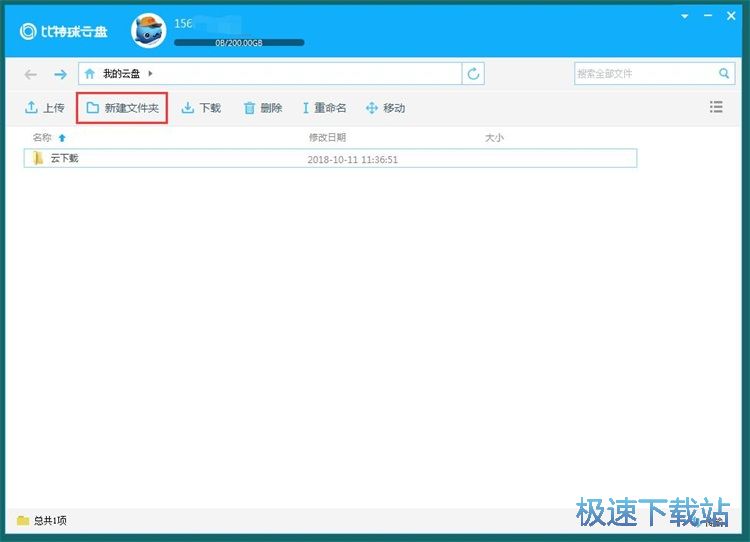The width and height of the screenshot is (750, 542).
Task: Refresh the file list
Action: point(473,74)
